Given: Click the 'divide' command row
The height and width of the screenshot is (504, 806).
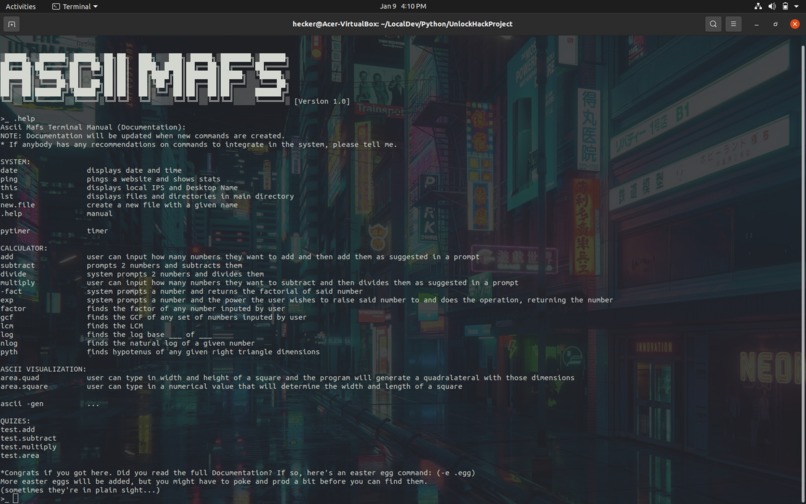Looking at the screenshot, I should click(132, 274).
